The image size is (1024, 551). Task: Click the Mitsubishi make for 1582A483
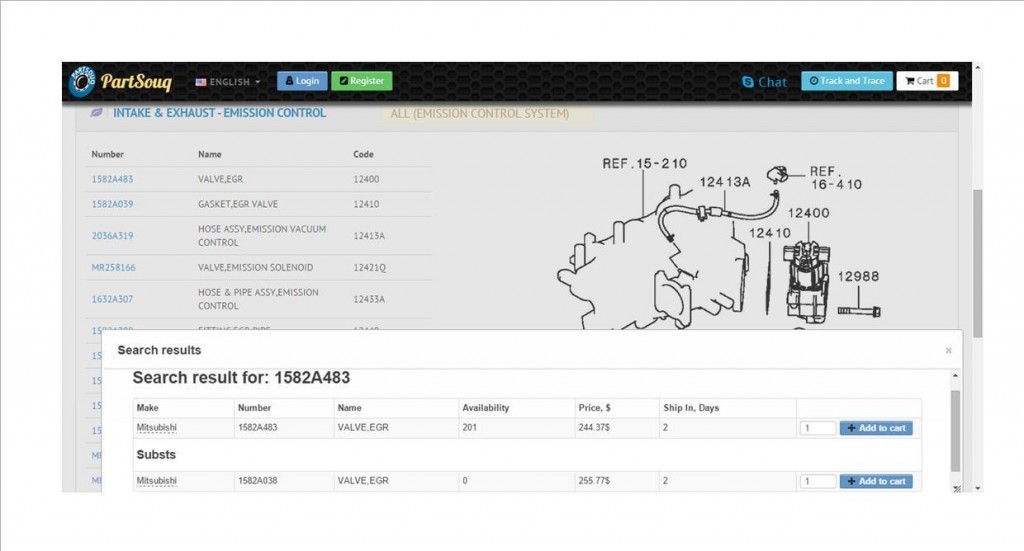coord(156,428)
